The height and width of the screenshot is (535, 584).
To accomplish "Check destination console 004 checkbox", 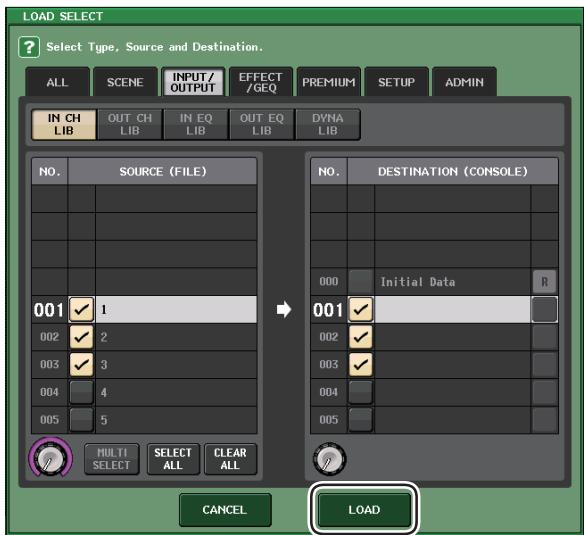I will coord(361,392).
